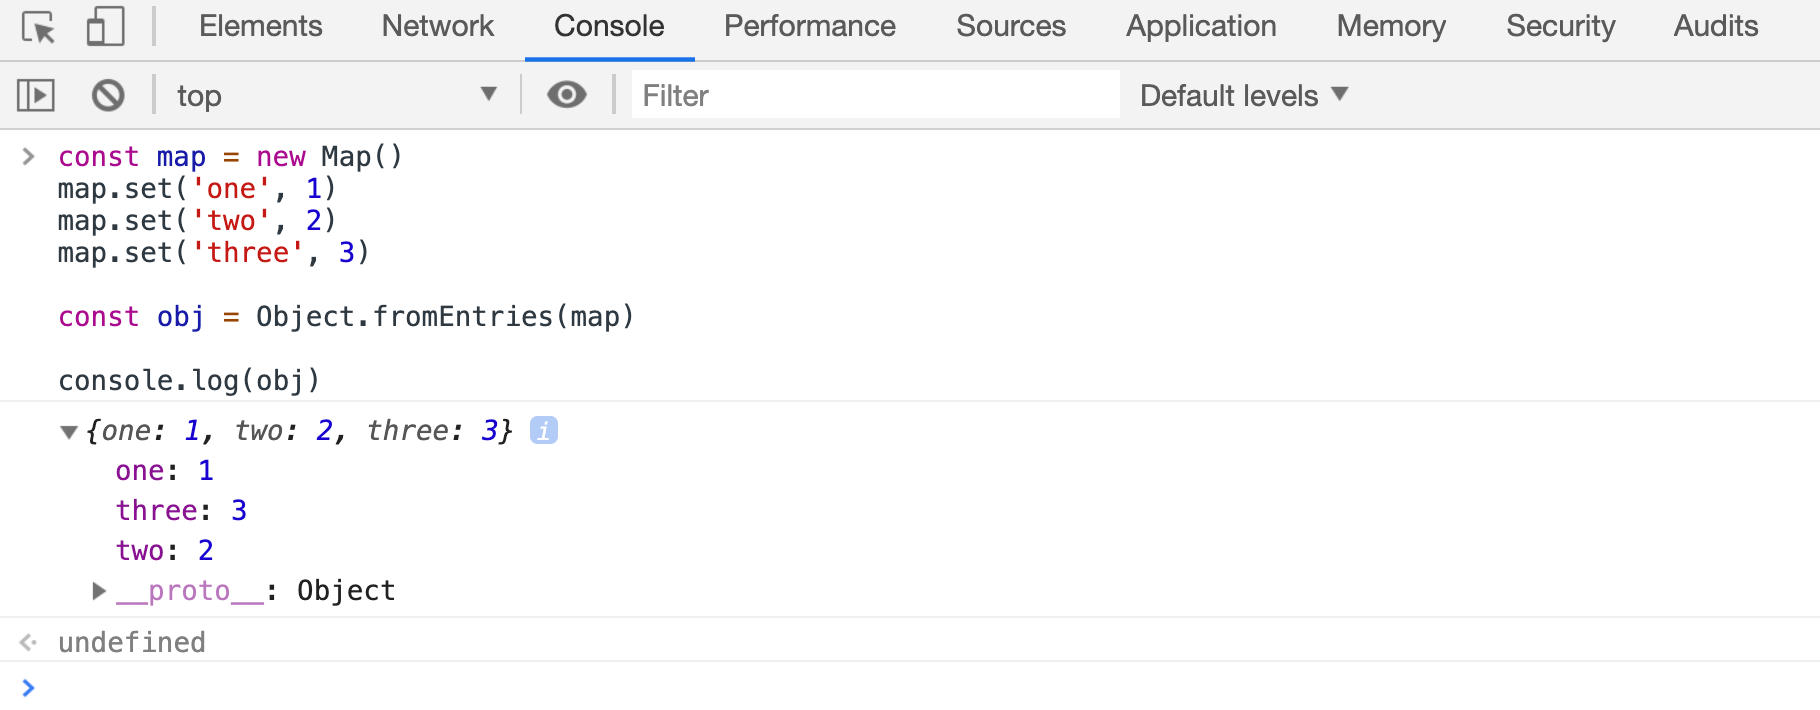Select the 'three: 3' property row
Image resolution: width=1820 pixels, height=710 pixels.
(181, 510)
